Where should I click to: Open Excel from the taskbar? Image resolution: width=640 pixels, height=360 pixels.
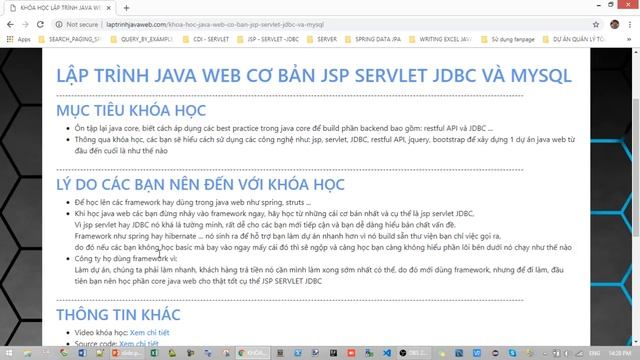pos(154,353)
